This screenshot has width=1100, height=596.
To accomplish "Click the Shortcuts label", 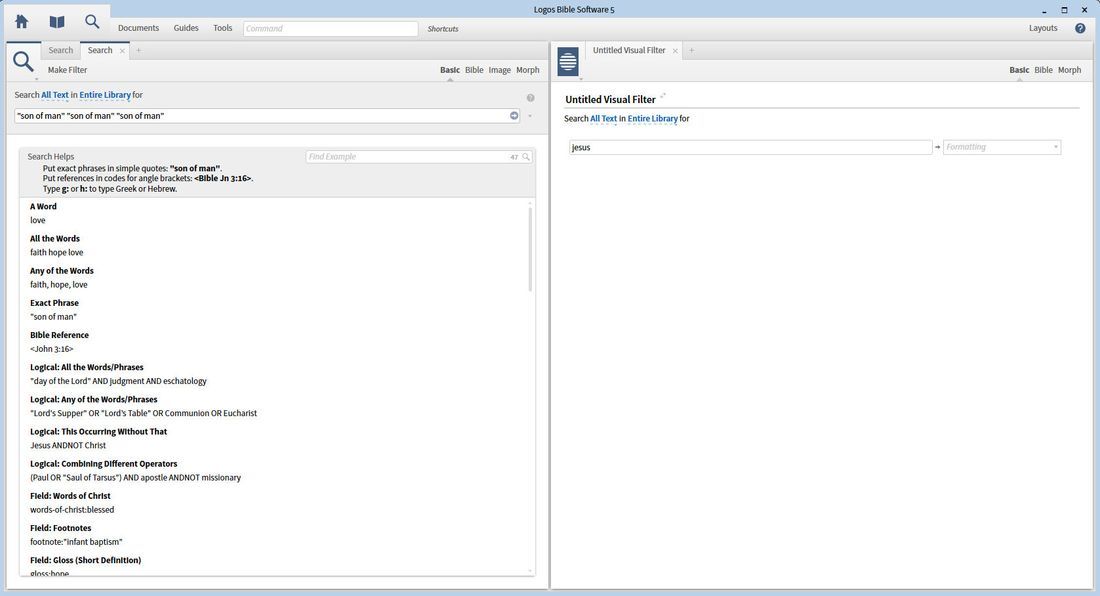I will [x=443, y=29].
